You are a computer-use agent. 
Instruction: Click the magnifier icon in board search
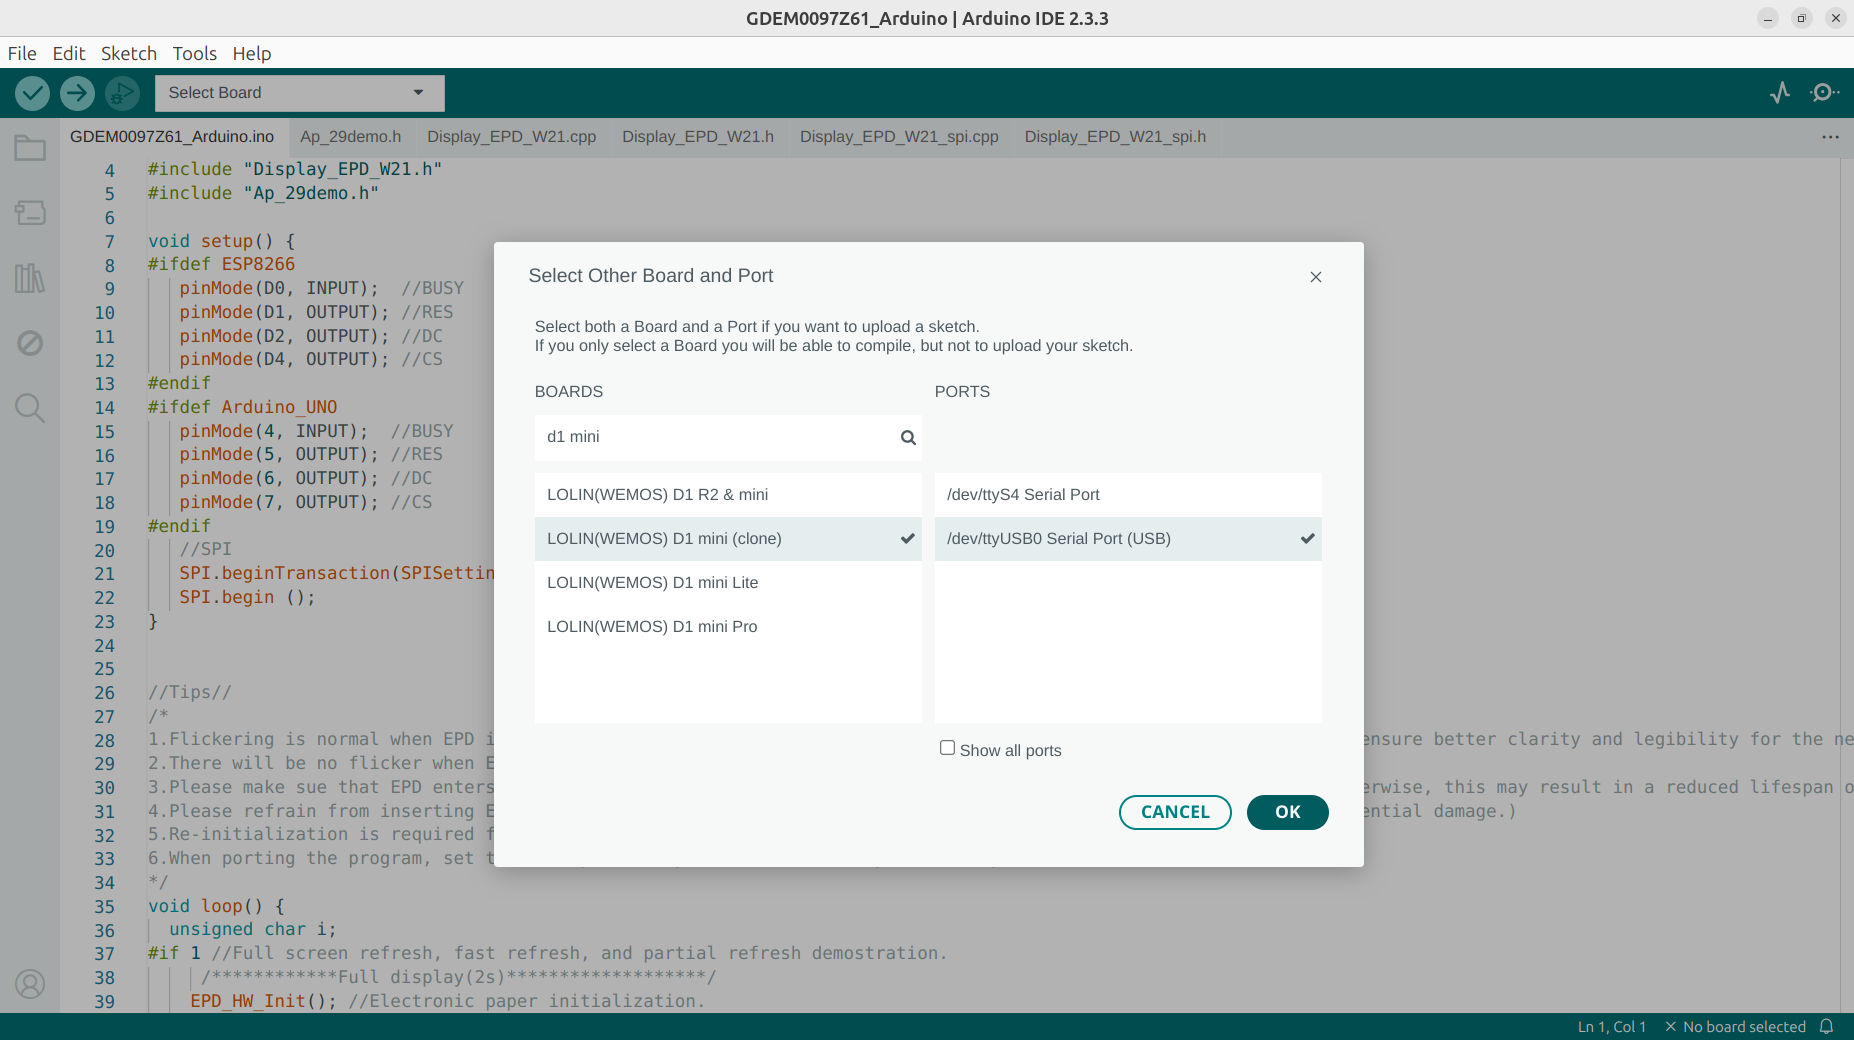(908, 437)
